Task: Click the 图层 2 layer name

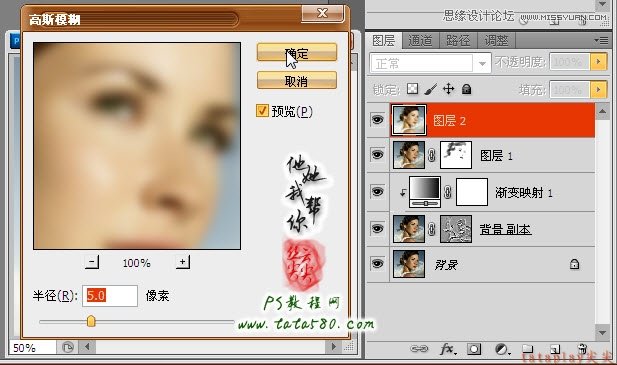Action: click(449, 120)
